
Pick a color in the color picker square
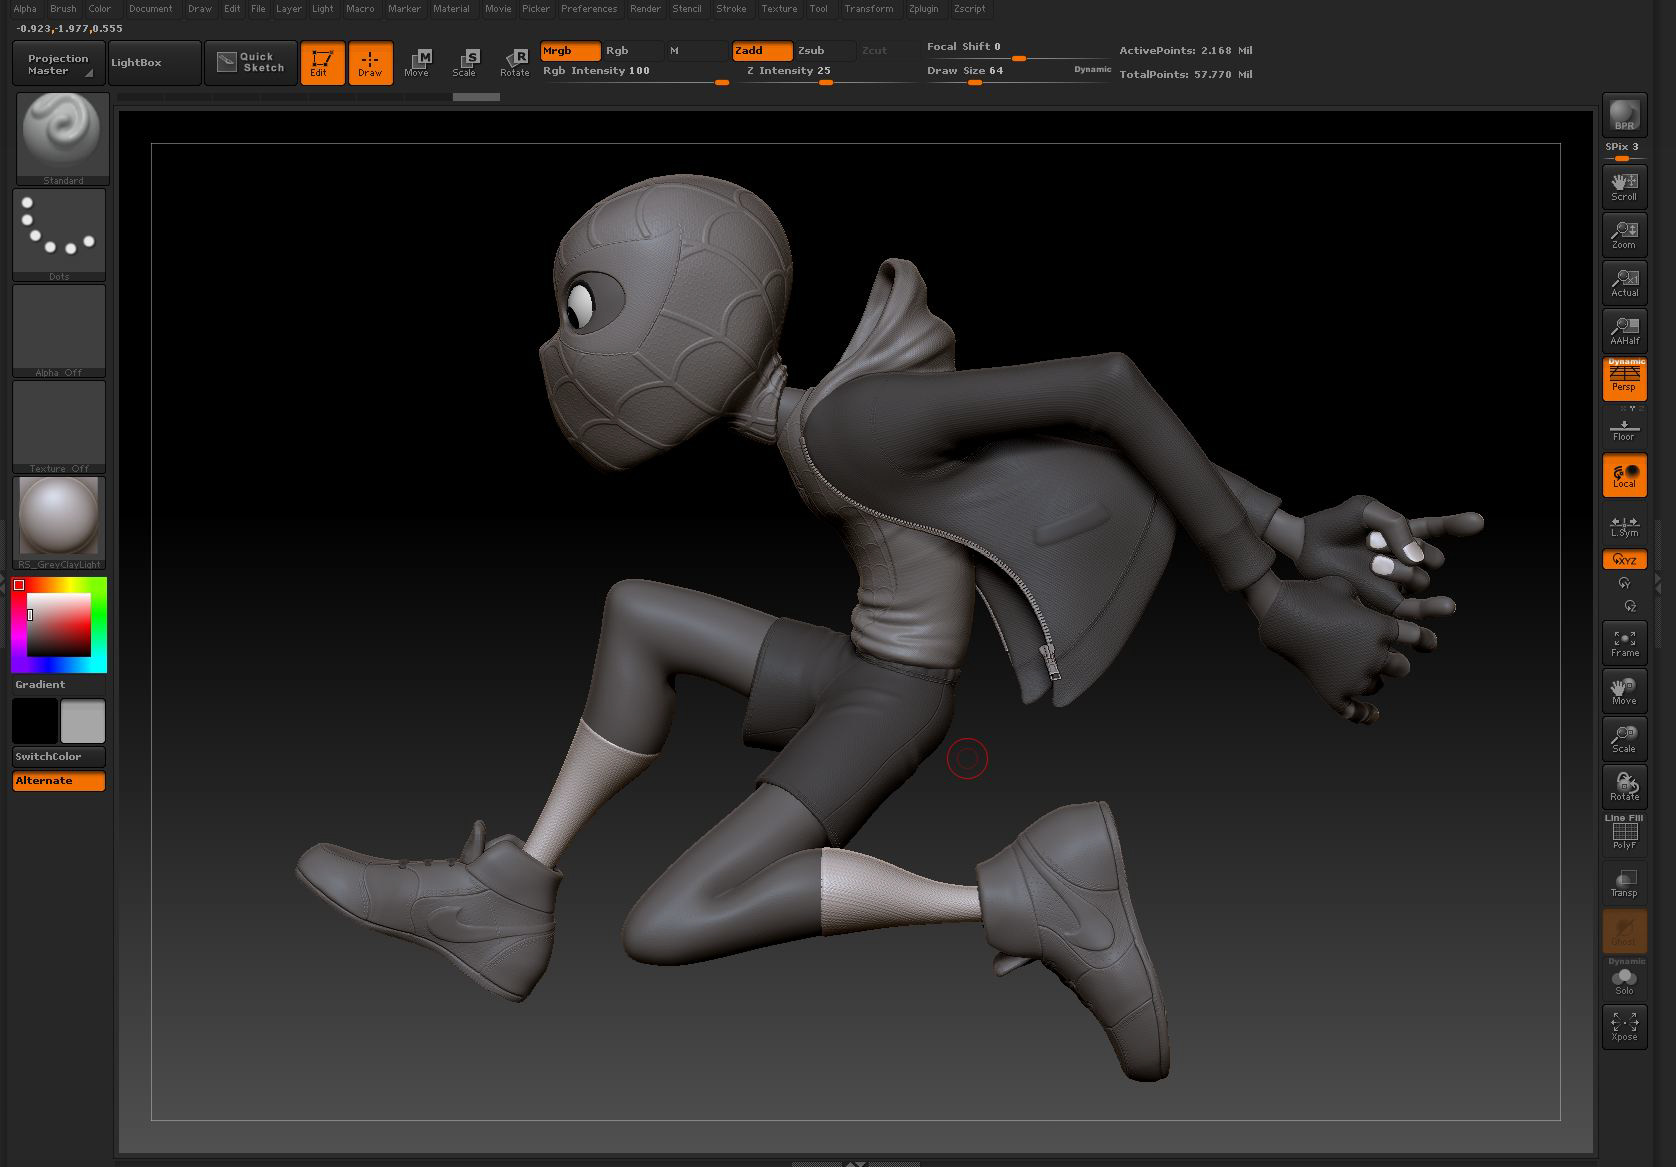pyautogui.click(x=59, y=625)
